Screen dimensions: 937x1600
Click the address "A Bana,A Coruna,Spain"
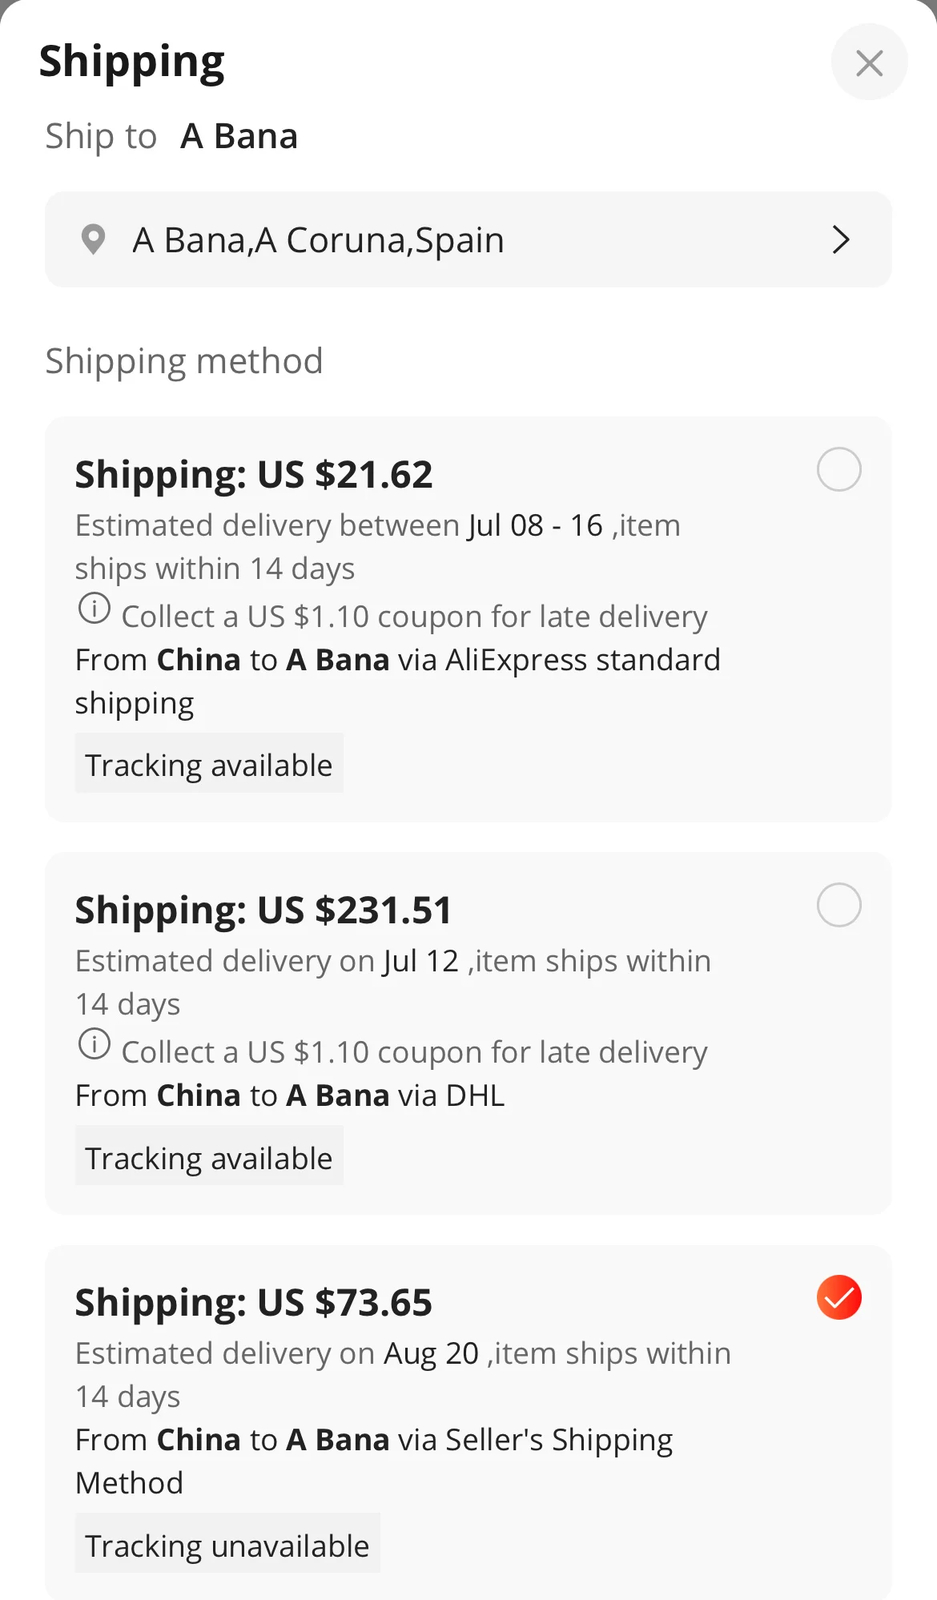pos(318,240)
